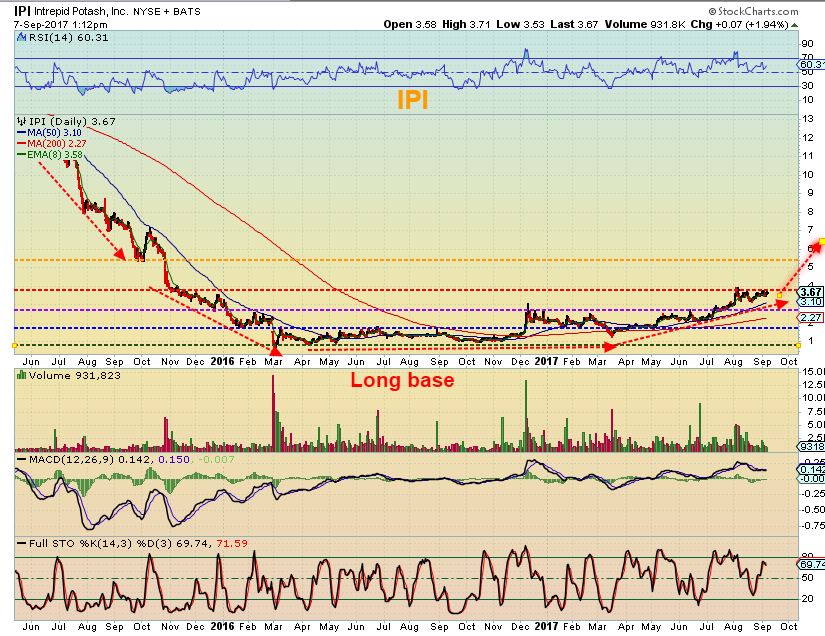Click the green -0.007 MACD histogram value
Image resolution: width=825 pixels, height=636 pixels.
(x=215, y=459)
